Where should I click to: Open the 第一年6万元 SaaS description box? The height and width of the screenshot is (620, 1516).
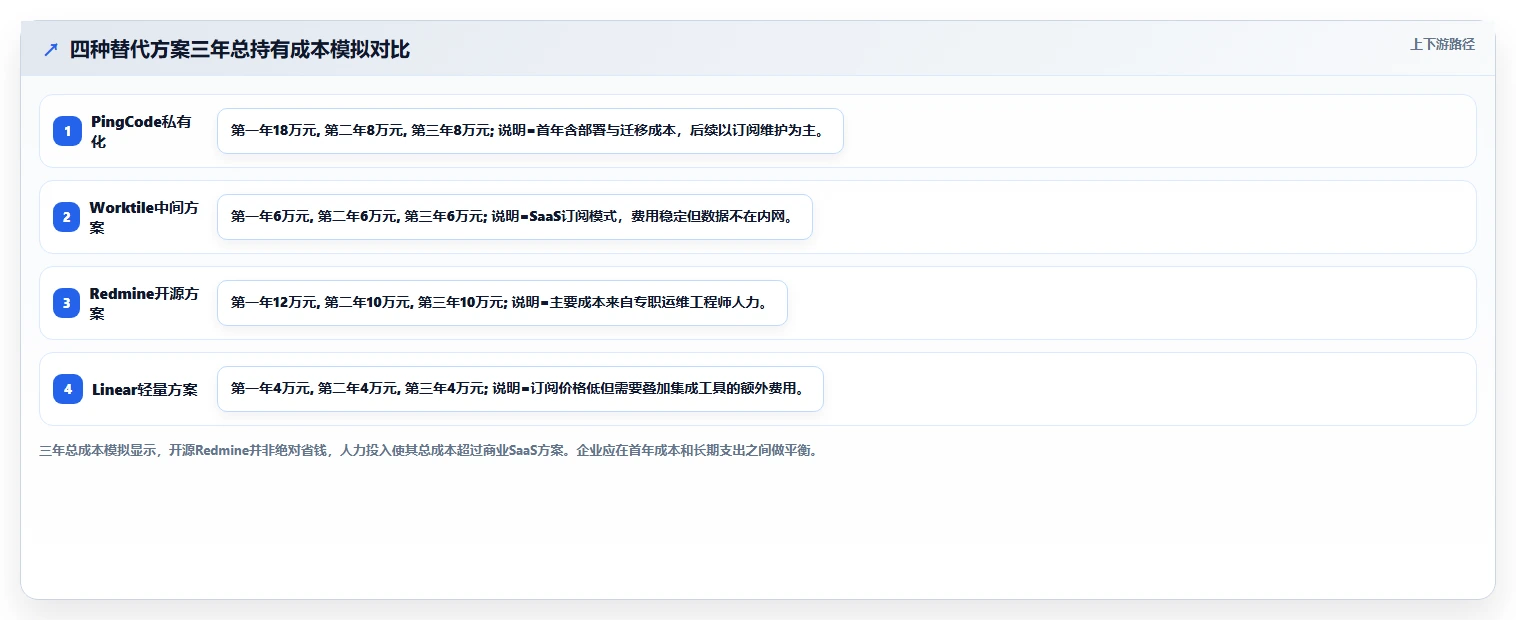pyautogui.click(x=514, y=217)
